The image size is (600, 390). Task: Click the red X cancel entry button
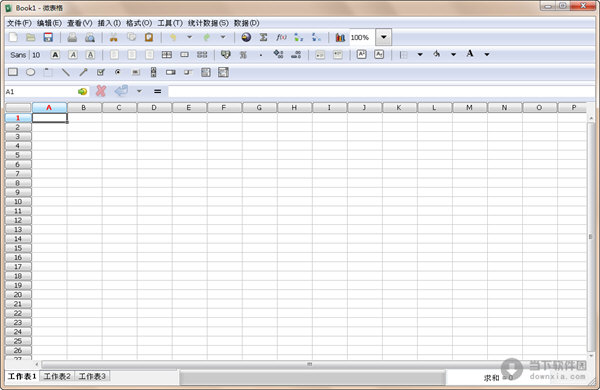101,91
